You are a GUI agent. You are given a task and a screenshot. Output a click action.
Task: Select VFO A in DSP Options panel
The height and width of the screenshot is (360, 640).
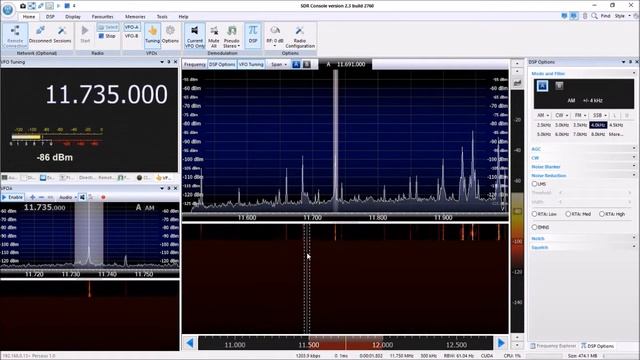pos(542,86)
